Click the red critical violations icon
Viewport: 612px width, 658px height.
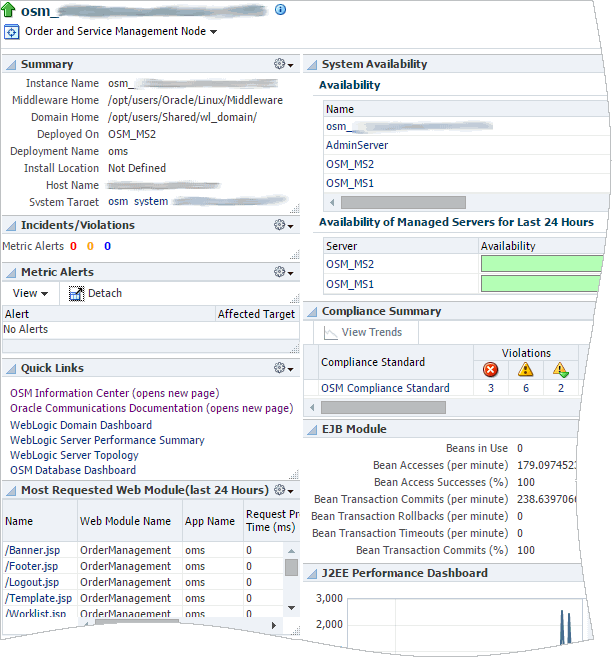pos(490,370)
